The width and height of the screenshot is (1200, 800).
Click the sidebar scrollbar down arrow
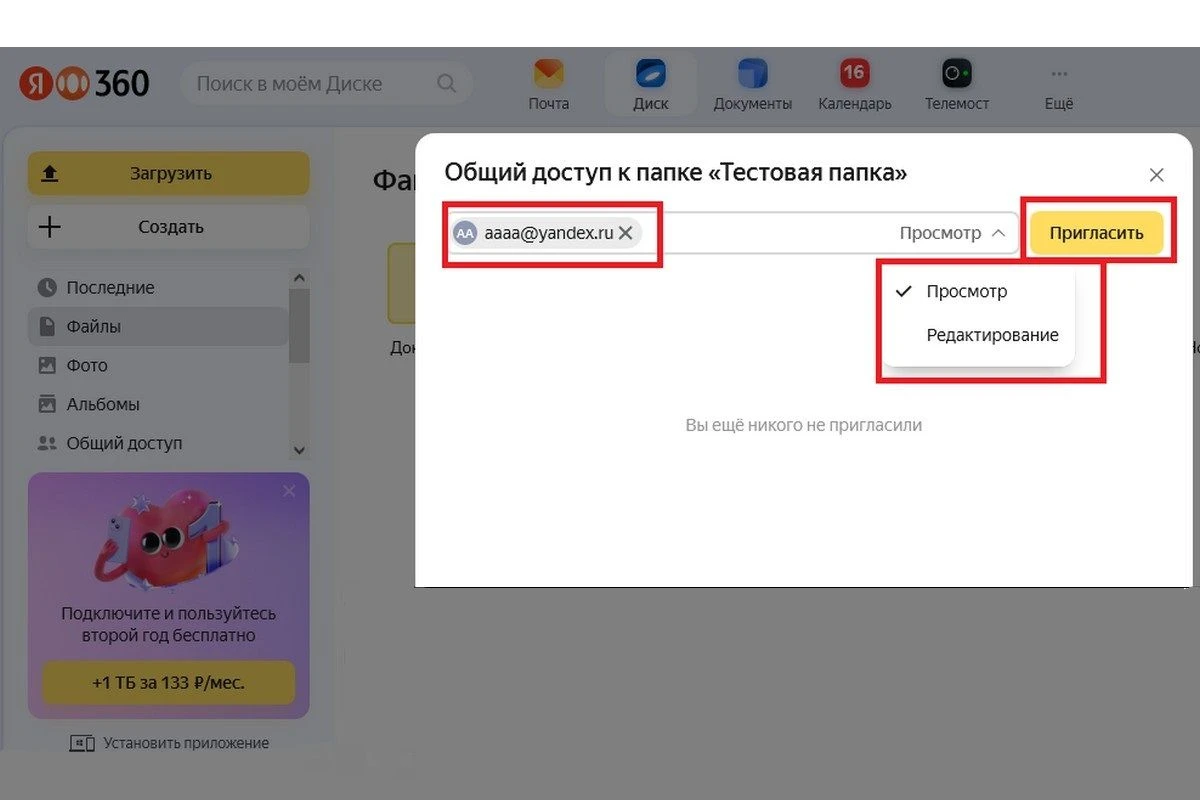pyautogui.click(x=298, y=451)
